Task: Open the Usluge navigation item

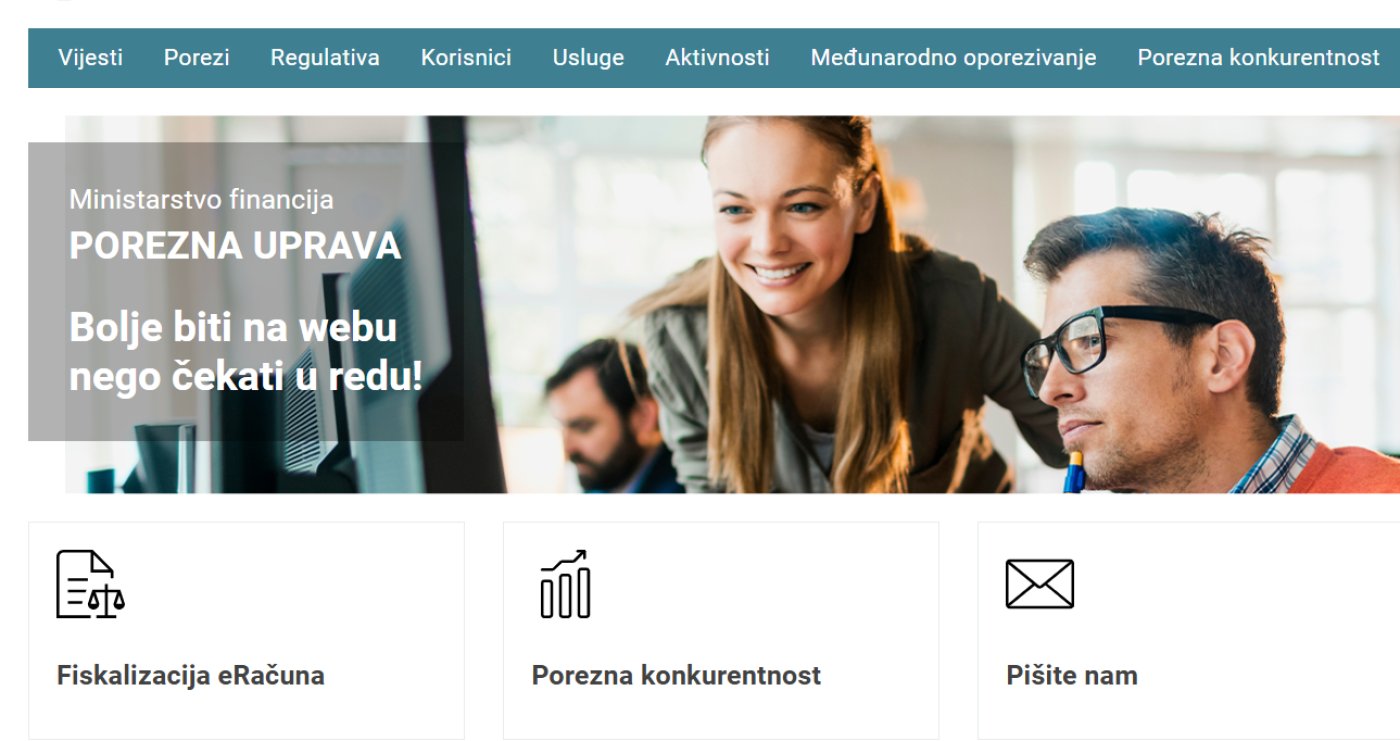Action: tap(588, 58)
